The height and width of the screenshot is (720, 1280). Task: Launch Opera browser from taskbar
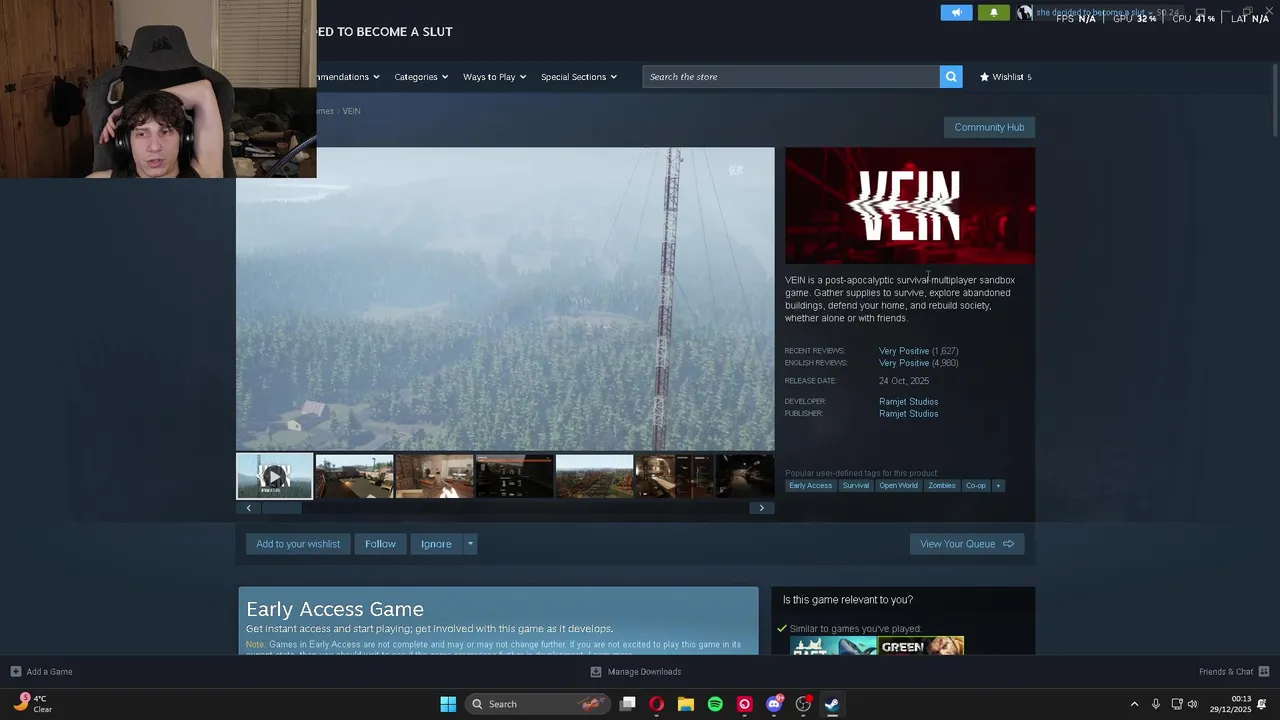657,704
